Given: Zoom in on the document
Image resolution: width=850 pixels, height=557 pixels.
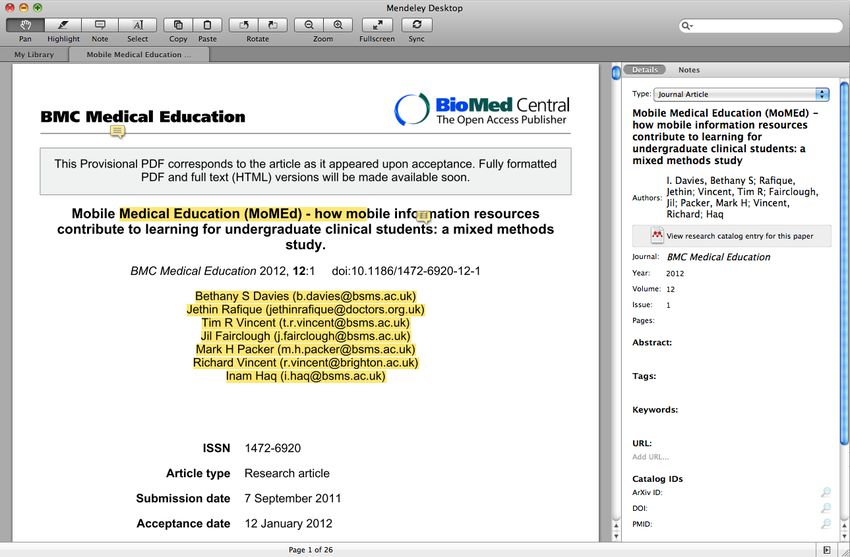Looking at the screenshot, I should 338,25.
